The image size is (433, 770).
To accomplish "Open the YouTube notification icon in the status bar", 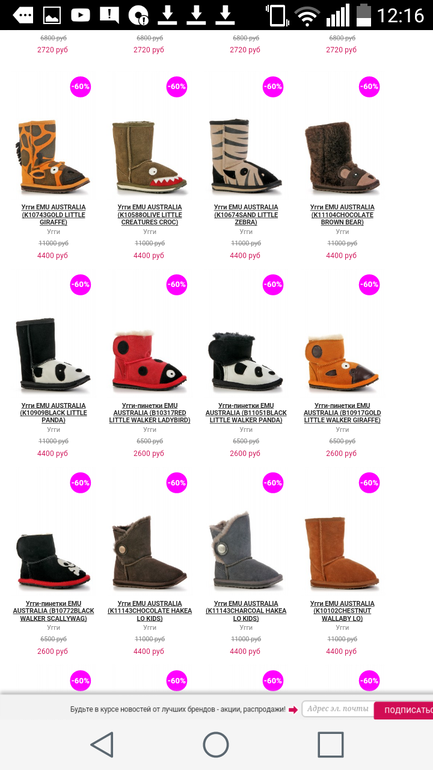I will point(81,15).
